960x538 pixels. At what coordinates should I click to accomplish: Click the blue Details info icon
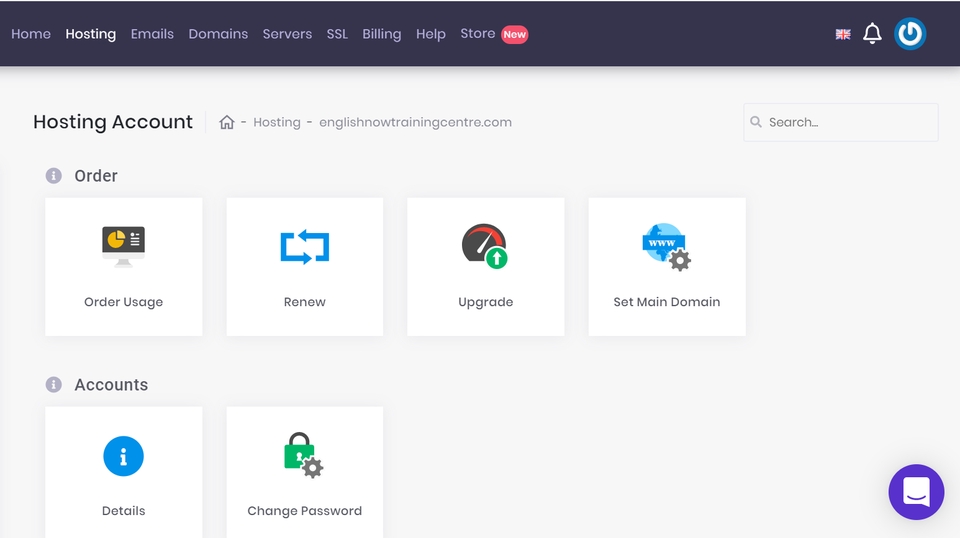[123, 456]
